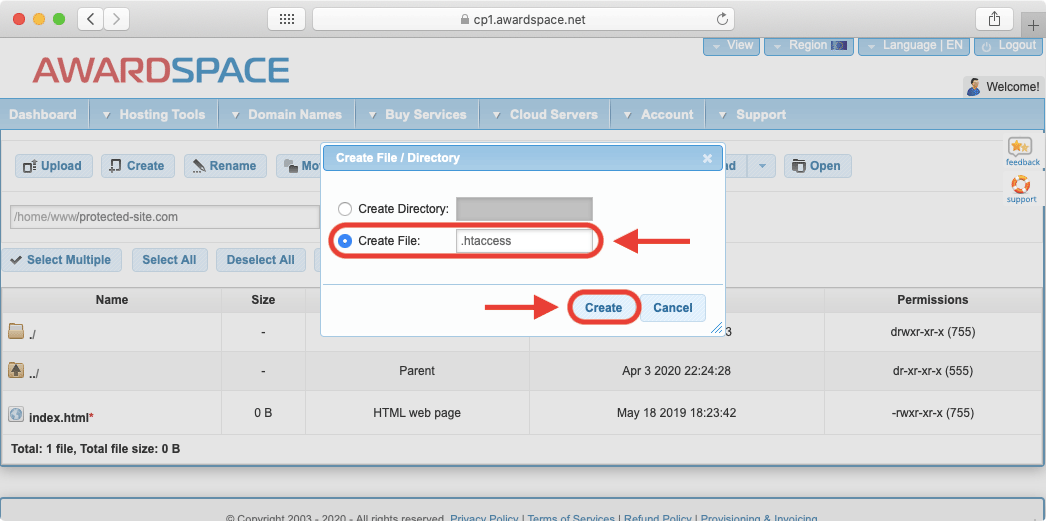The height and width of the screenshot is (521, 1046).
Task: Click the Rename button
Action: (225, 166)
